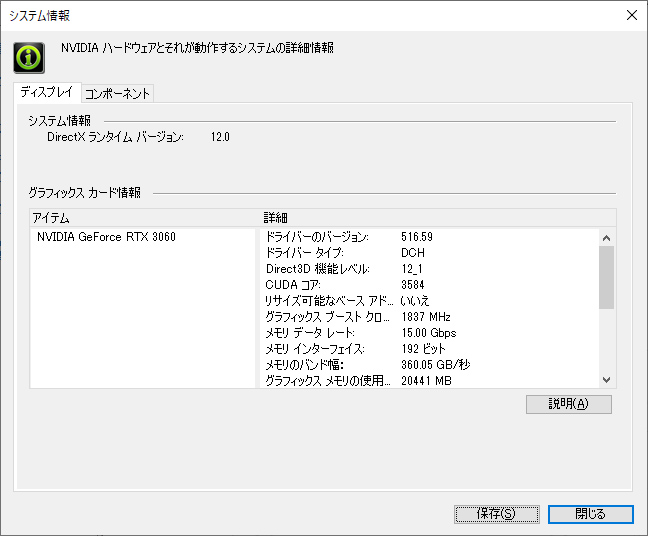Select the Direct3D 機能レベル row label
Screen dimensions: 648x536
click(317, 269)
